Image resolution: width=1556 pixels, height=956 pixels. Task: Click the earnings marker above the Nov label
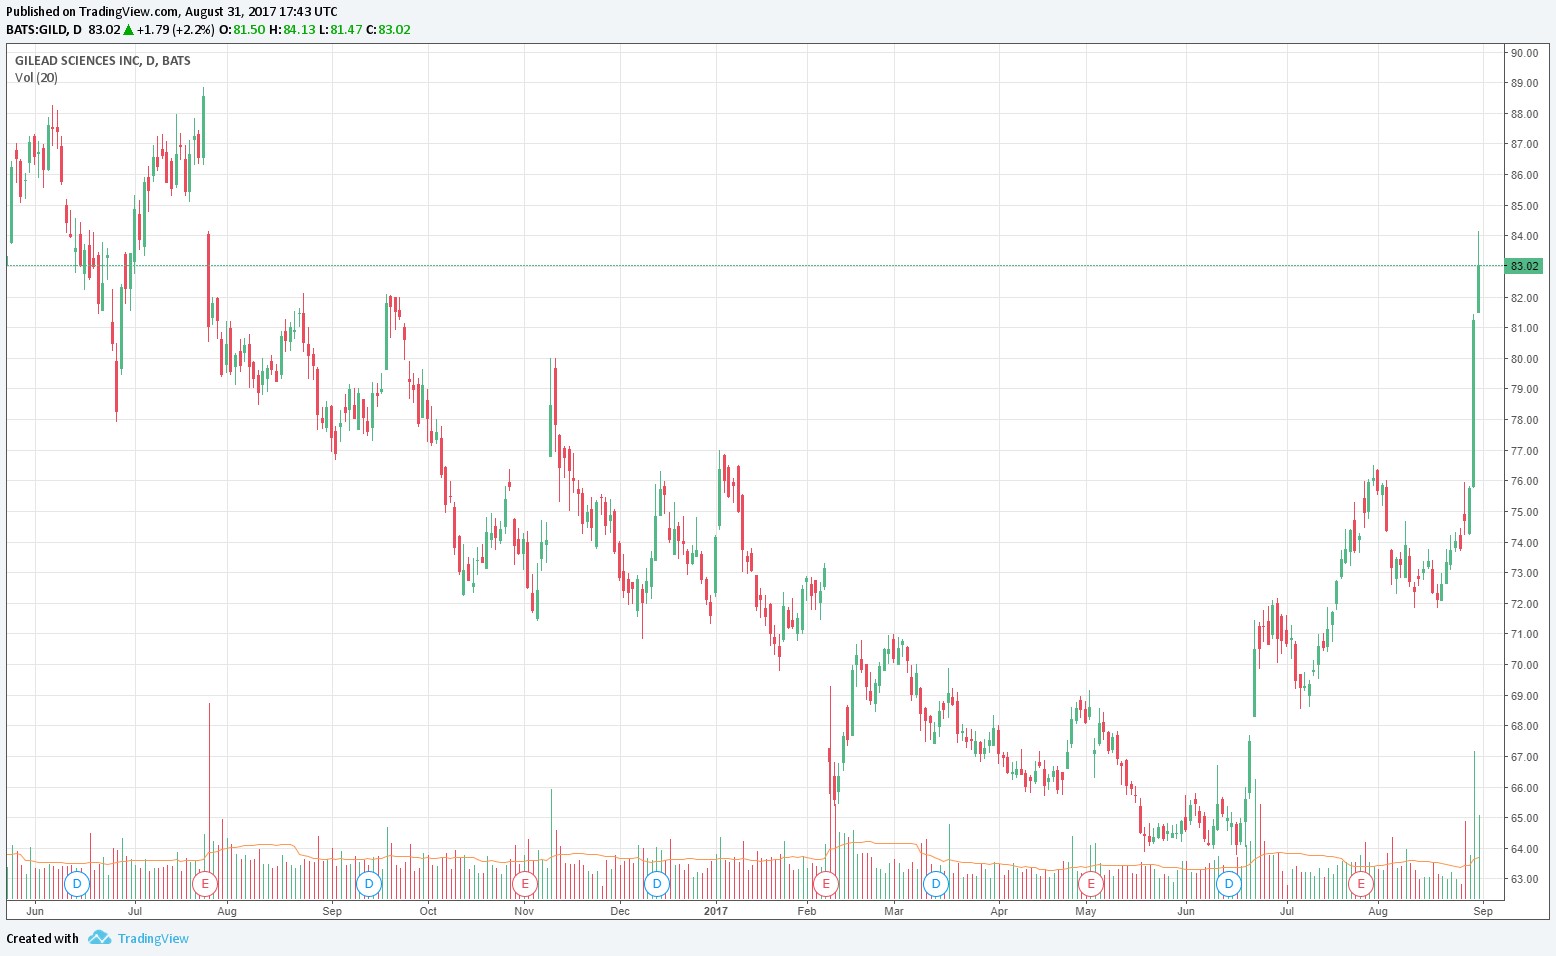tap(524, 884)
